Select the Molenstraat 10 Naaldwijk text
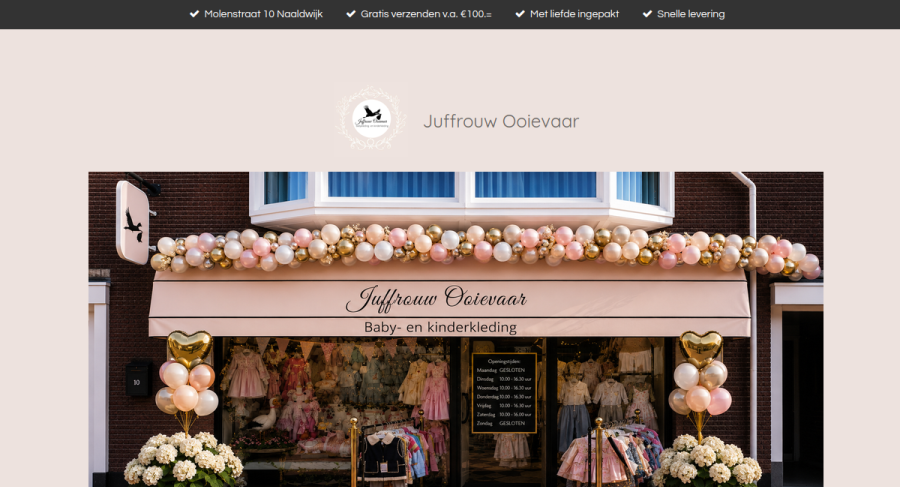900x487 pixels. tap(263, 14)
